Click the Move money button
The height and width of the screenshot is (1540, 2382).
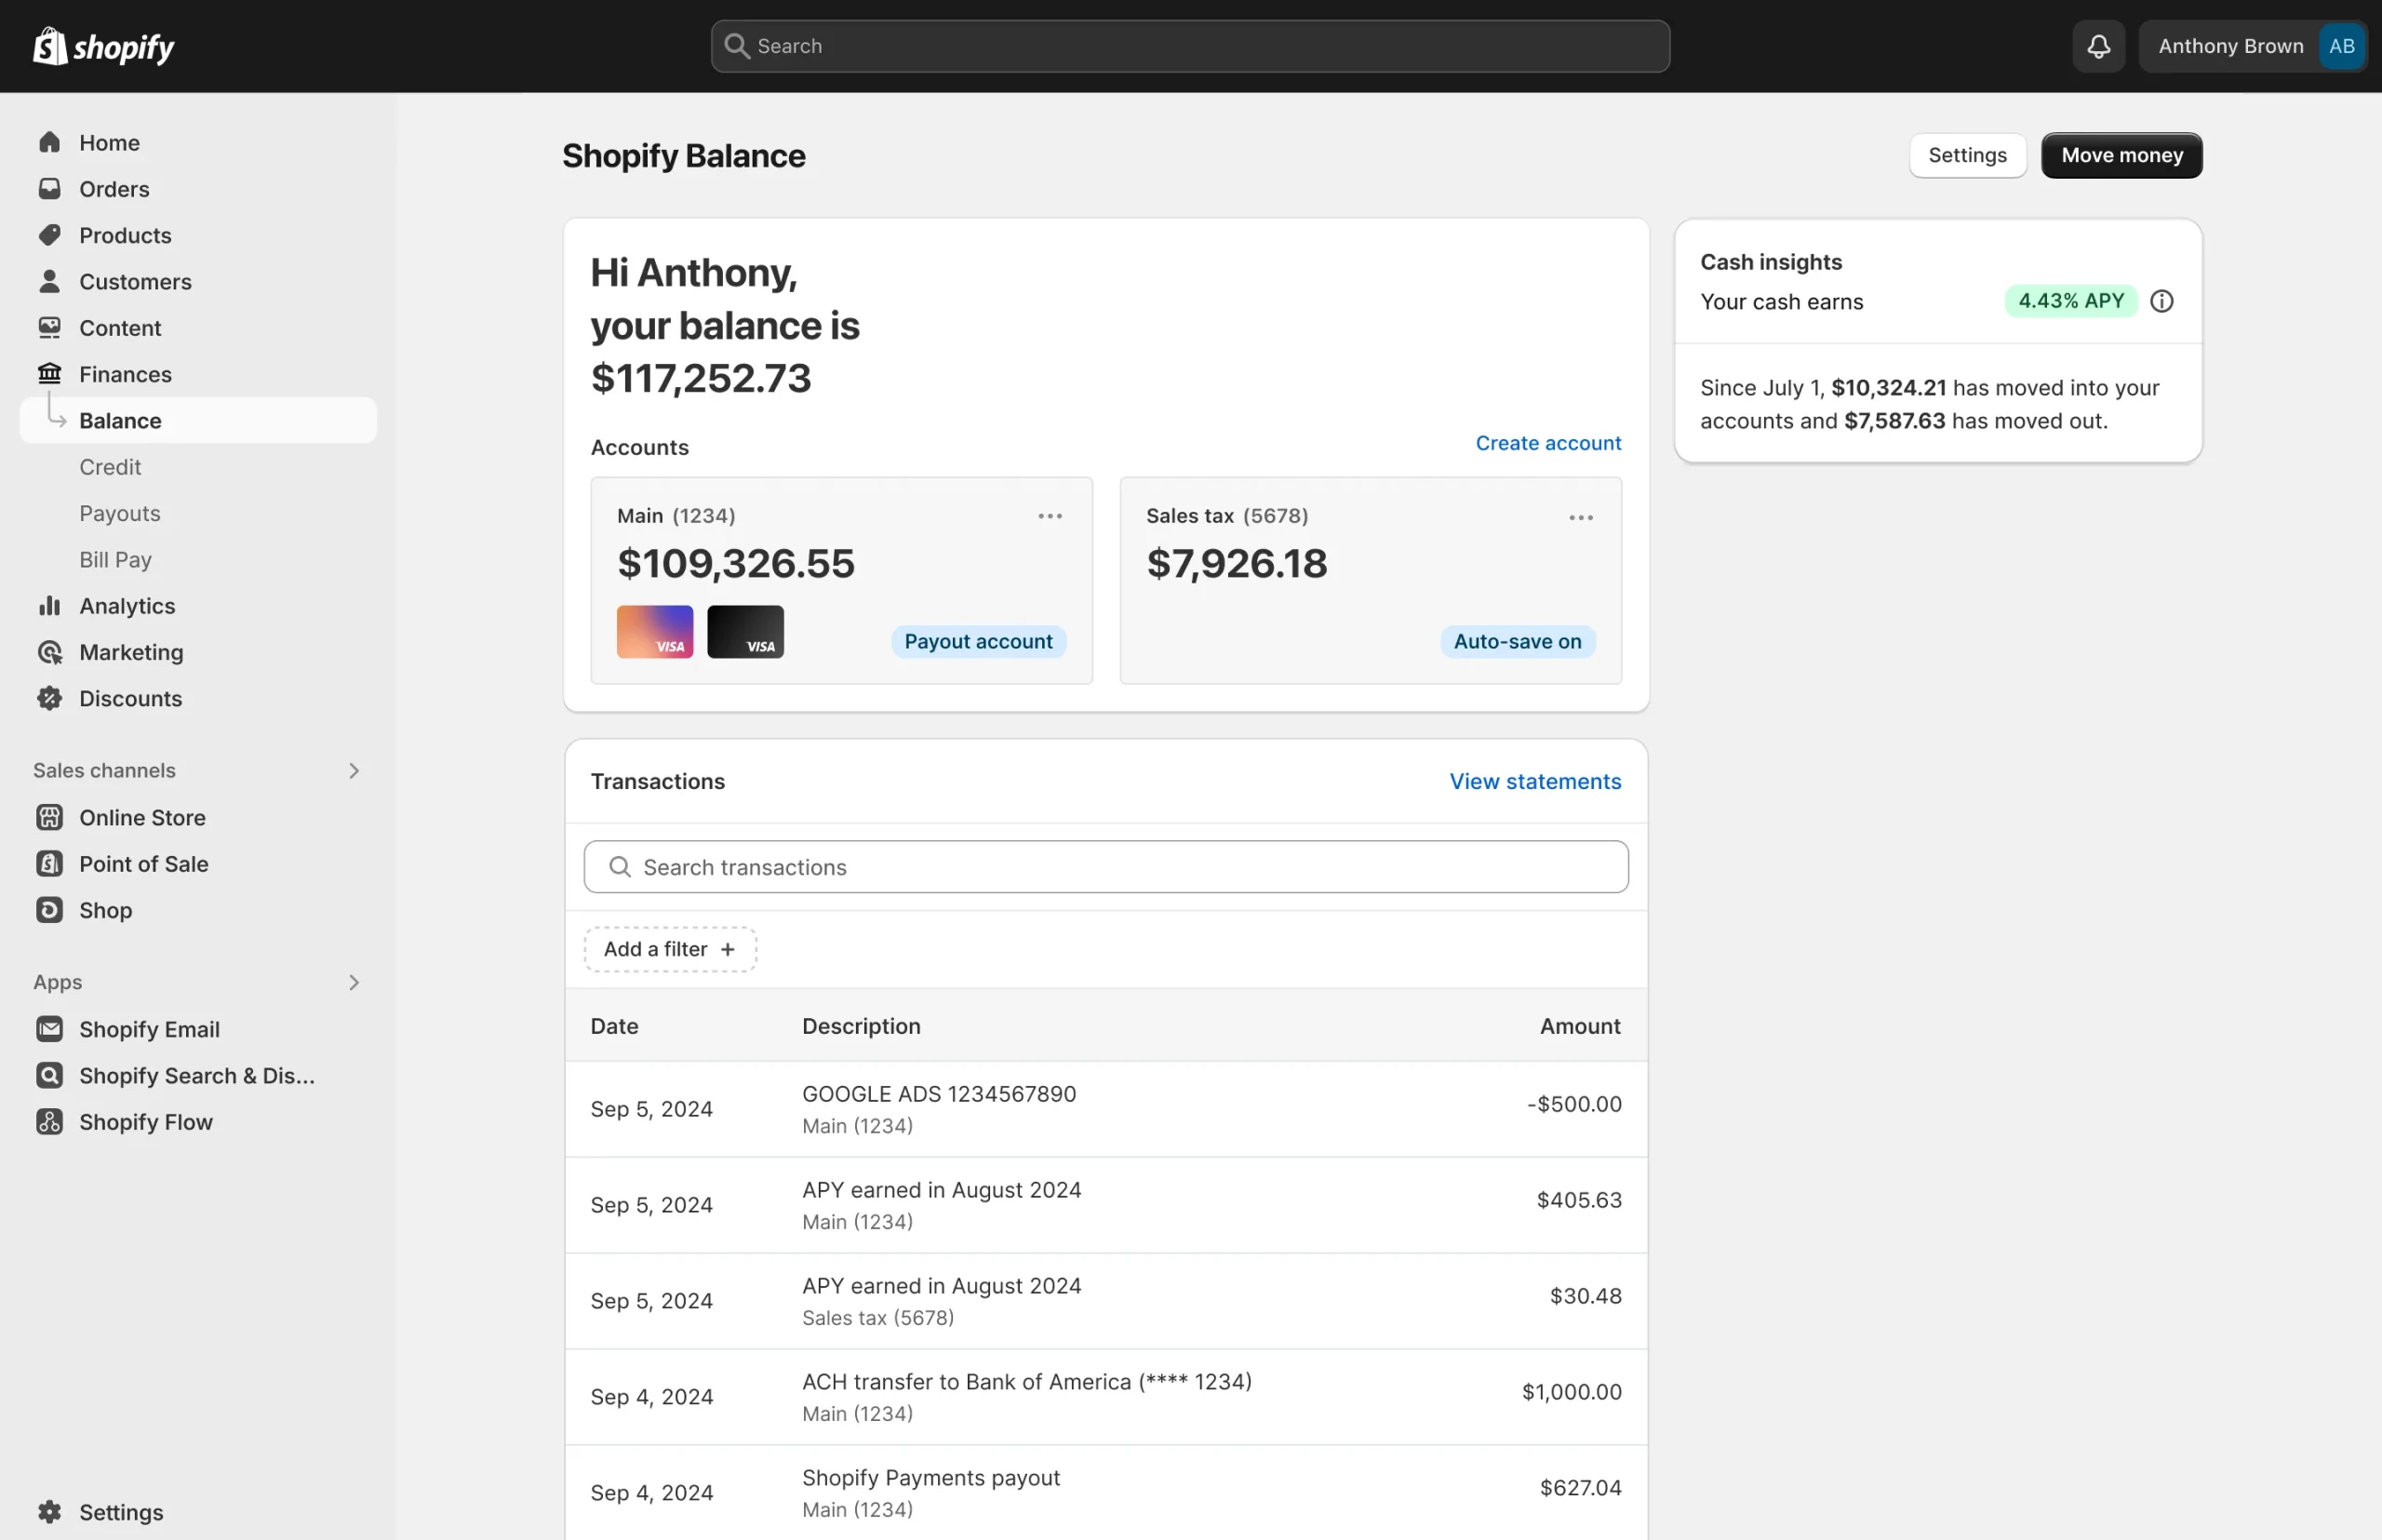tap(2121, 155)
